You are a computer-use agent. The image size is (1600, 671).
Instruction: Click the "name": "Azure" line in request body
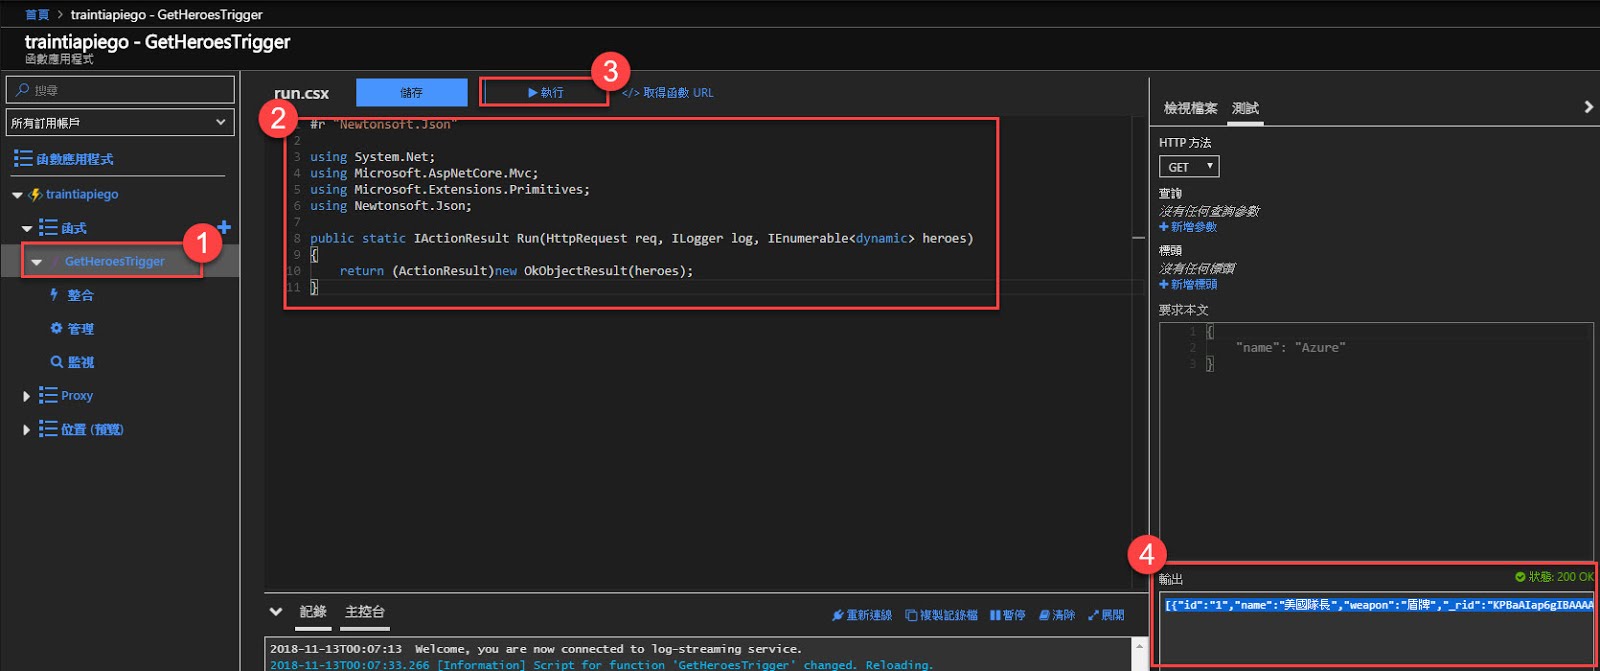point(1291,347)
